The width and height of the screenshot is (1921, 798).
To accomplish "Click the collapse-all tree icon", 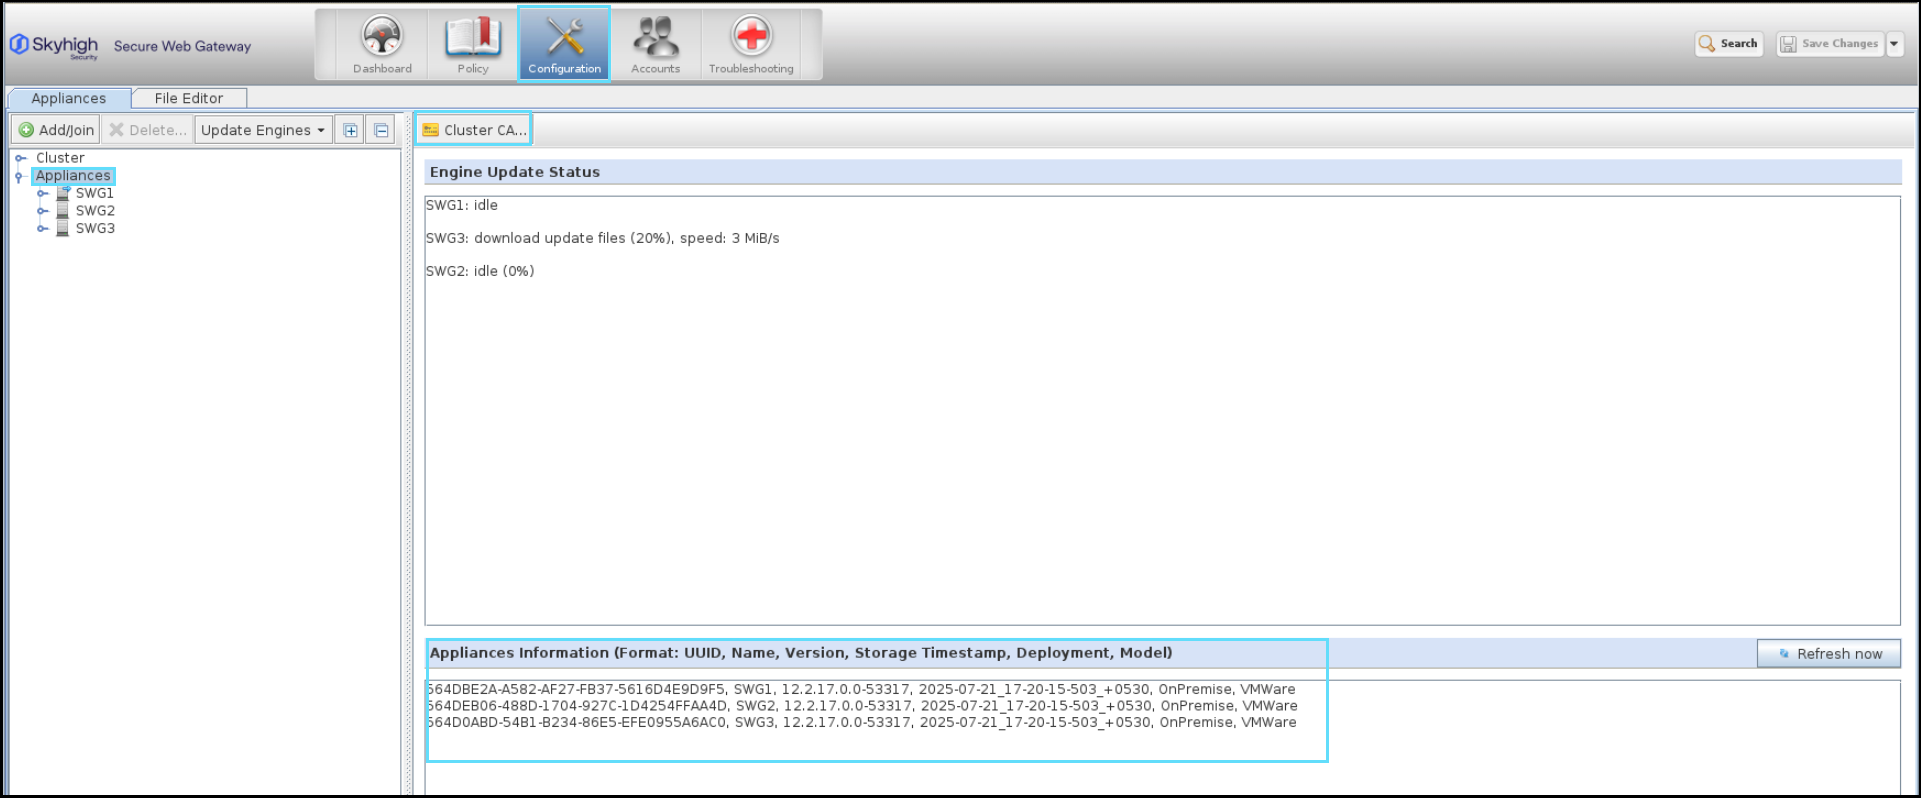I will pyautogui.click(x=381, y=130).
